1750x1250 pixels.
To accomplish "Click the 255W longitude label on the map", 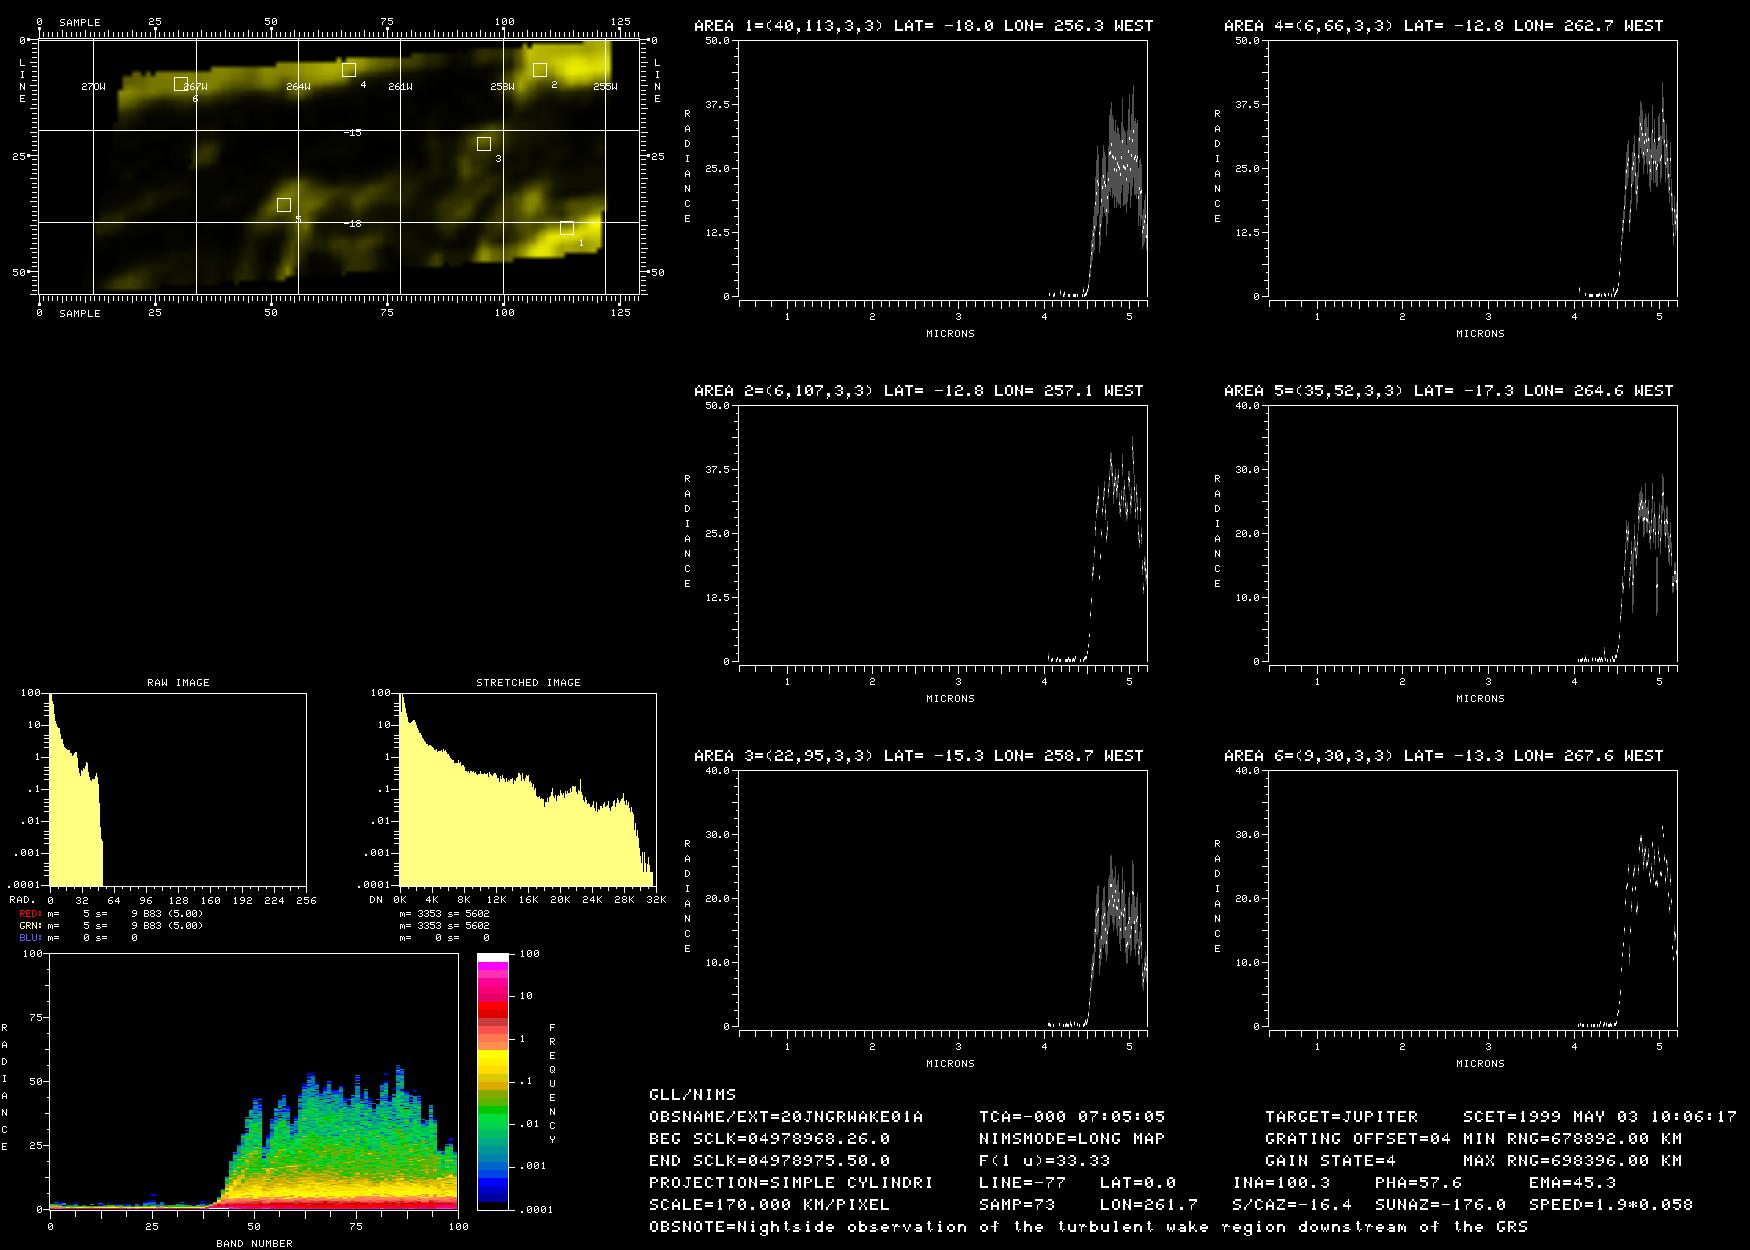I will [x=605, y=87].
